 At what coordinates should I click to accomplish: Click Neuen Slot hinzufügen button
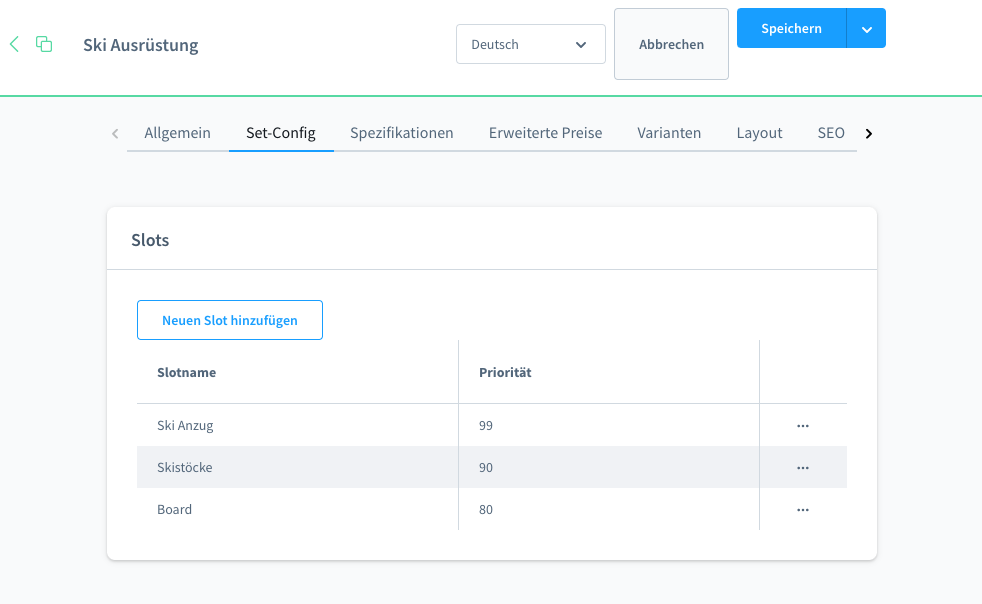point(230,320)
